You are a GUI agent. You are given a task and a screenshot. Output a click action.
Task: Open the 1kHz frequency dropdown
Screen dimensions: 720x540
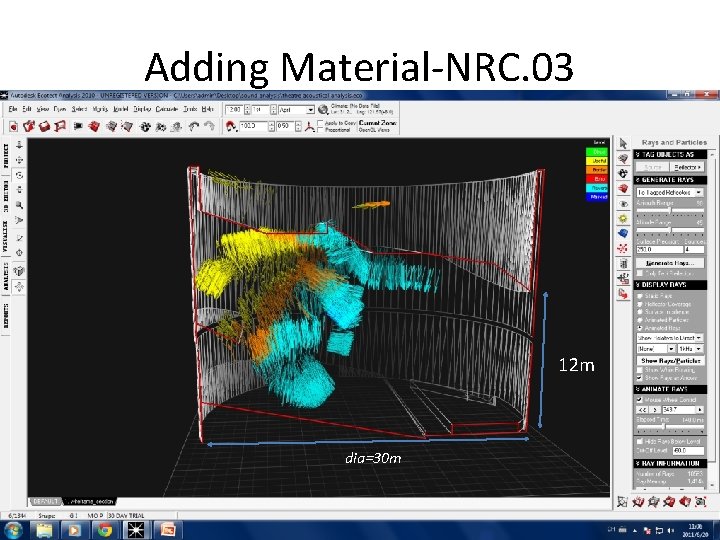[x=690, y=349]
